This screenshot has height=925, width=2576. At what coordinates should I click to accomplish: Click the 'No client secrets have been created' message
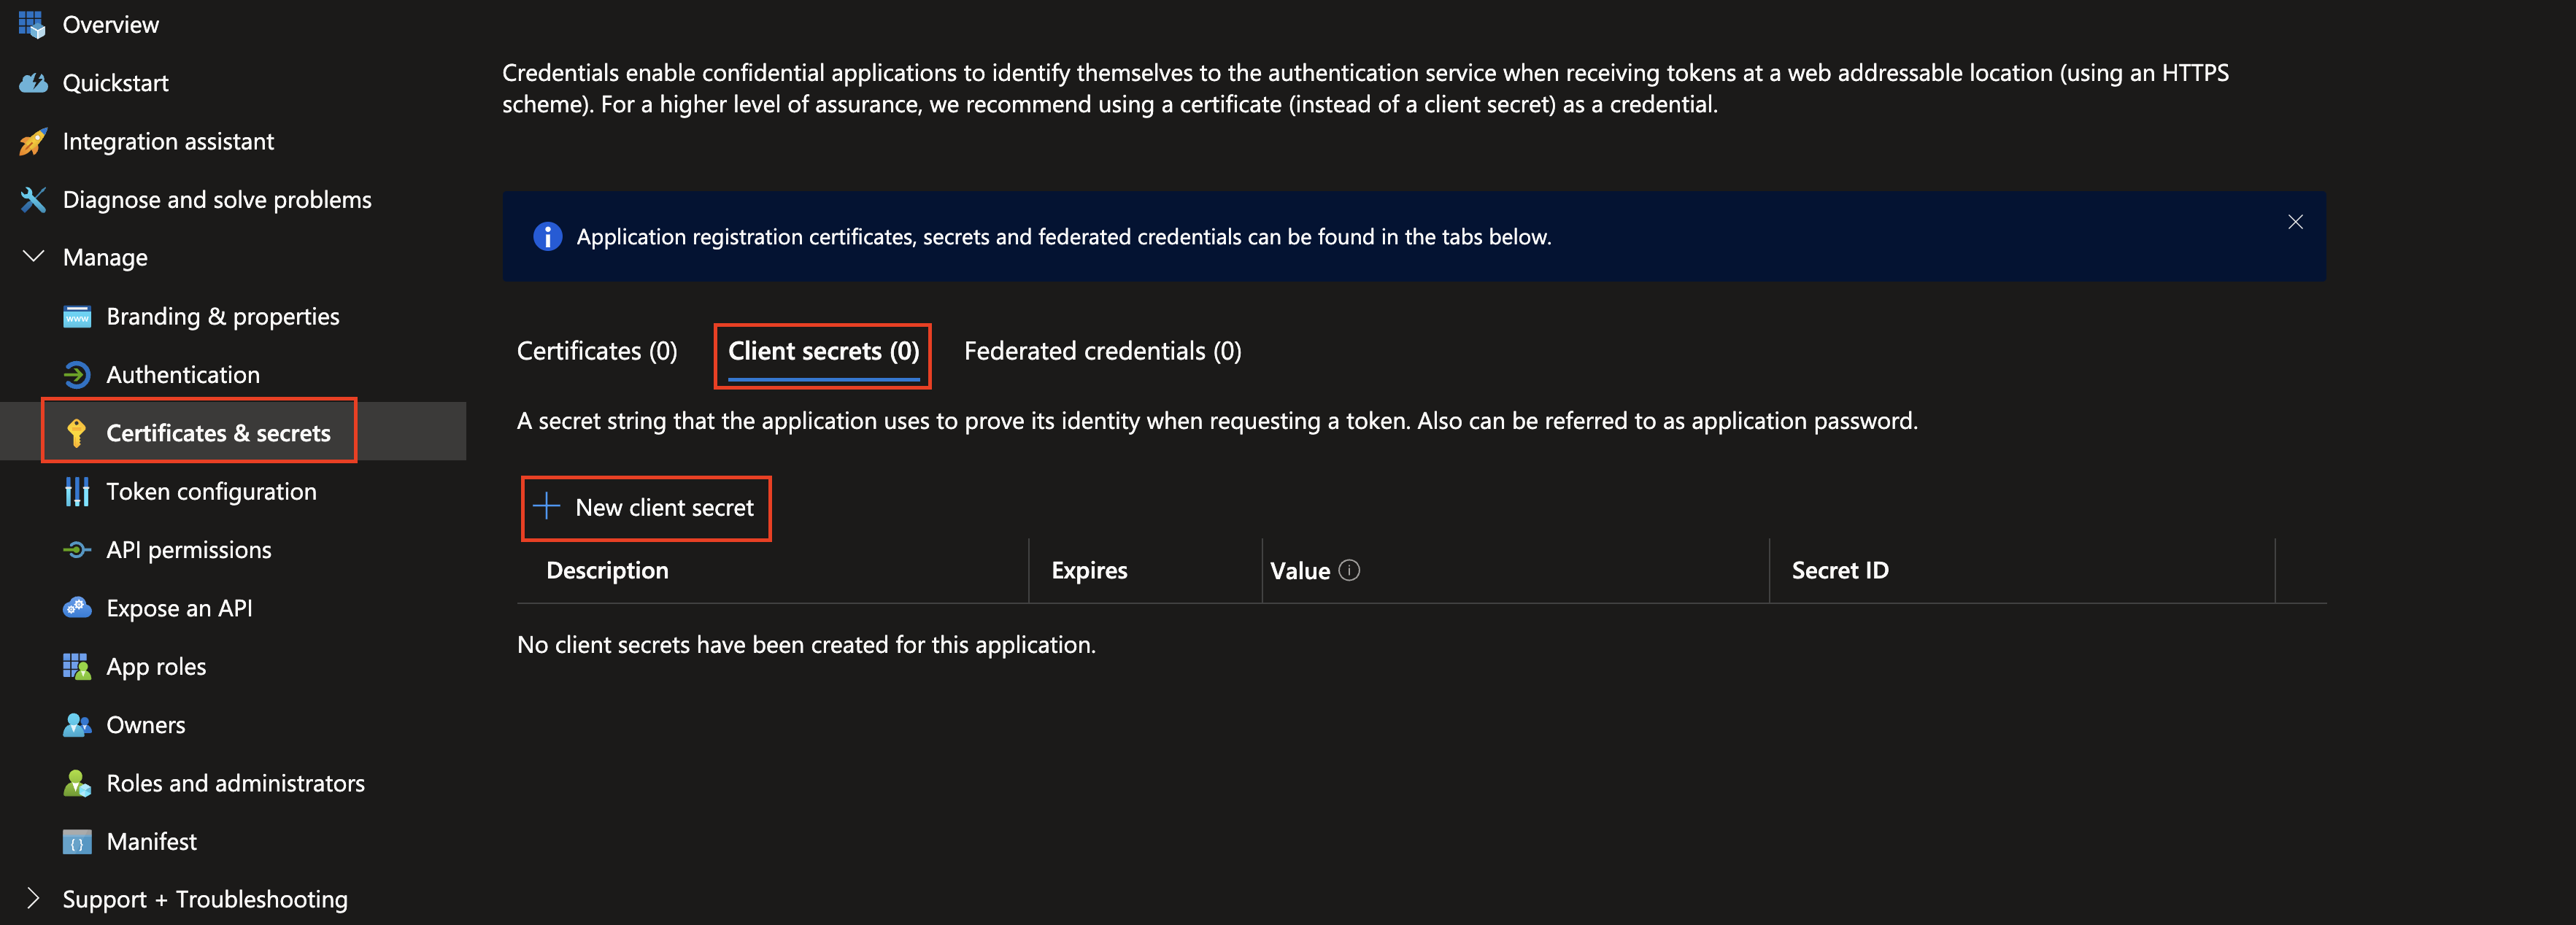click(806, 645)
